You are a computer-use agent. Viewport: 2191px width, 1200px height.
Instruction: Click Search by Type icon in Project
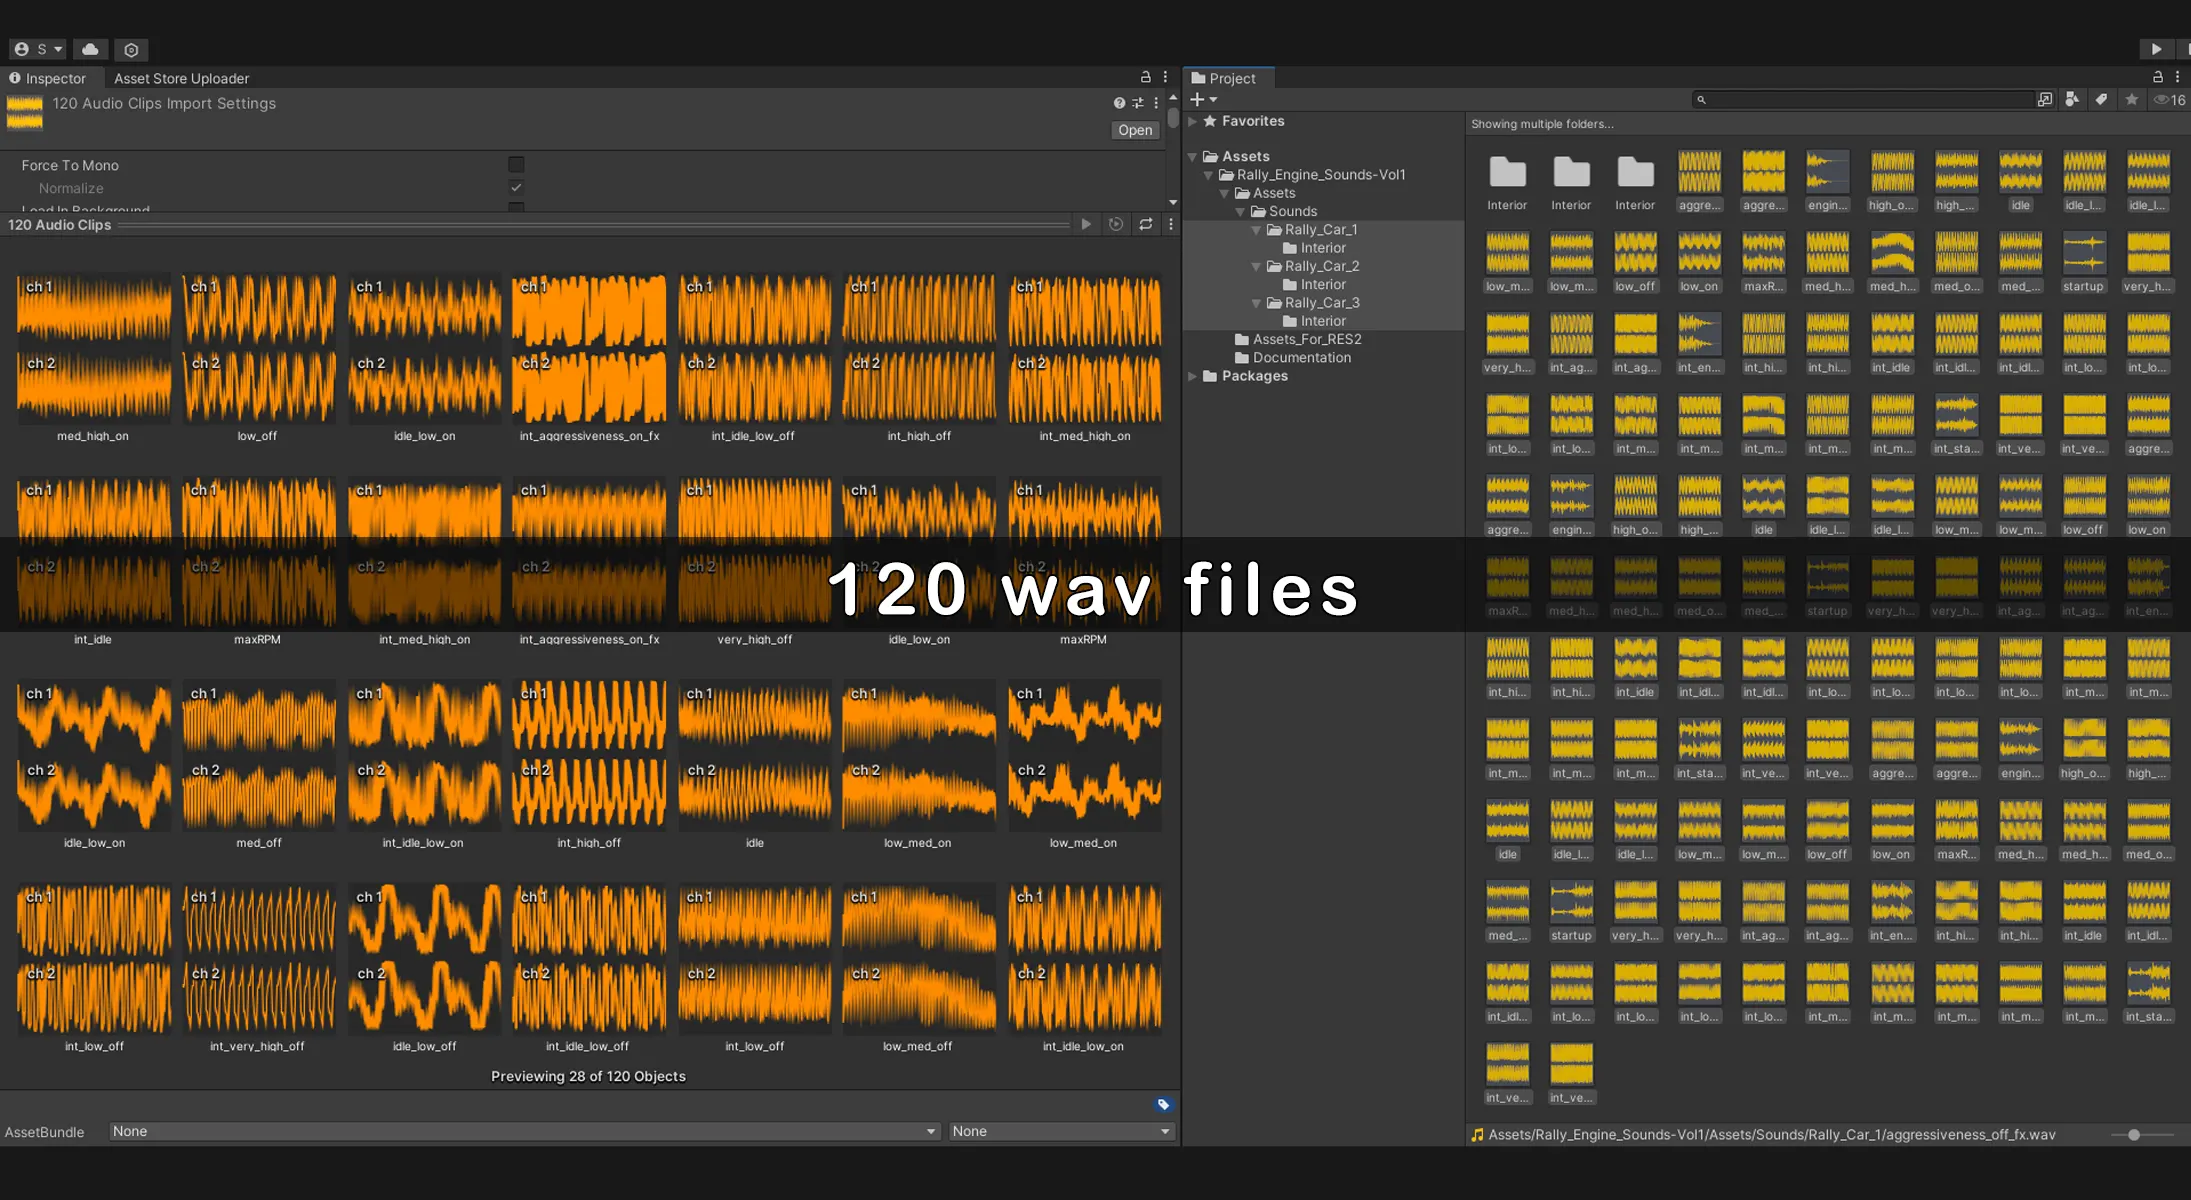coord(2072,100)
